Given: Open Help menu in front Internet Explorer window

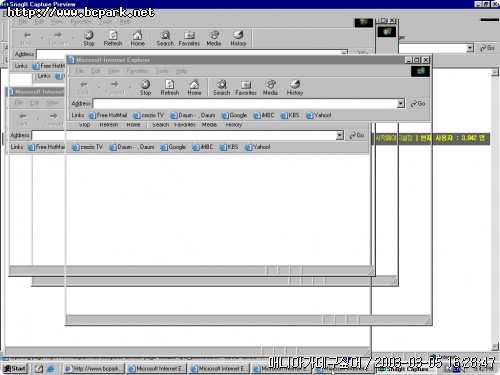Looking at the screenshot, I should pos(181,71).
